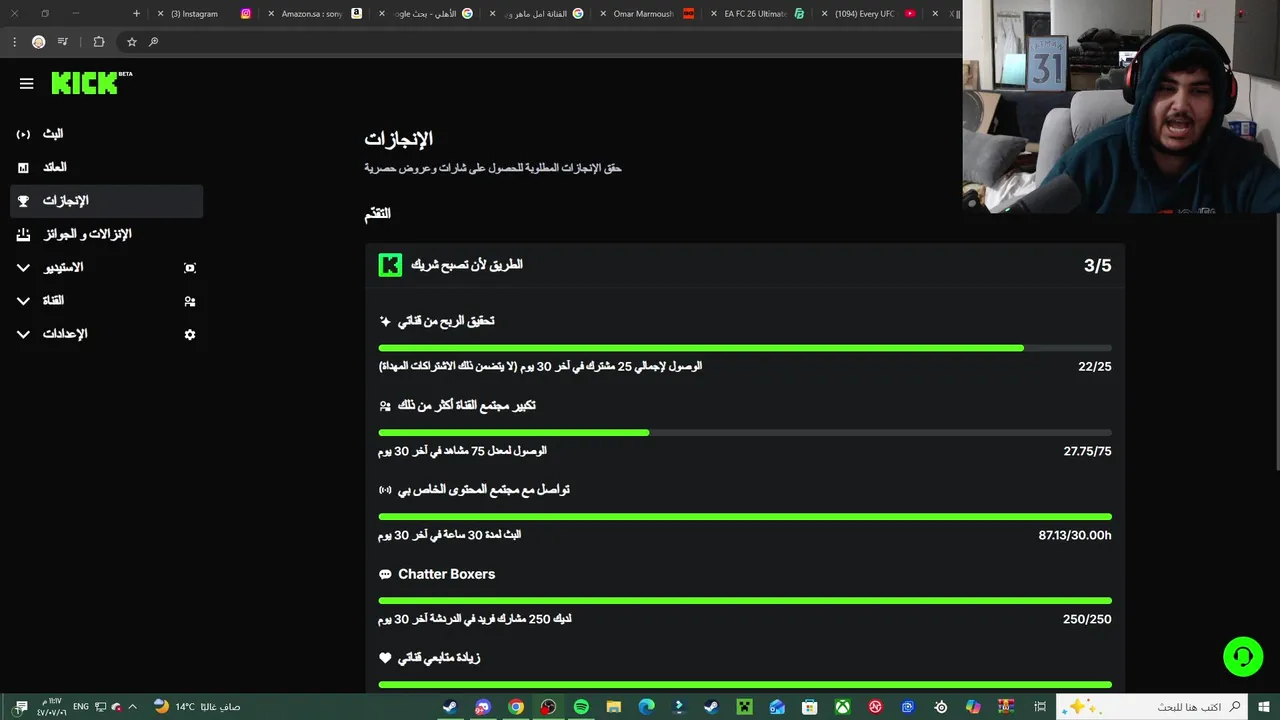Click the تكبير مجتمع القناة progress bar
Image resolution: width=1280 pixels, height=720 pixels.
pos(745,432)
